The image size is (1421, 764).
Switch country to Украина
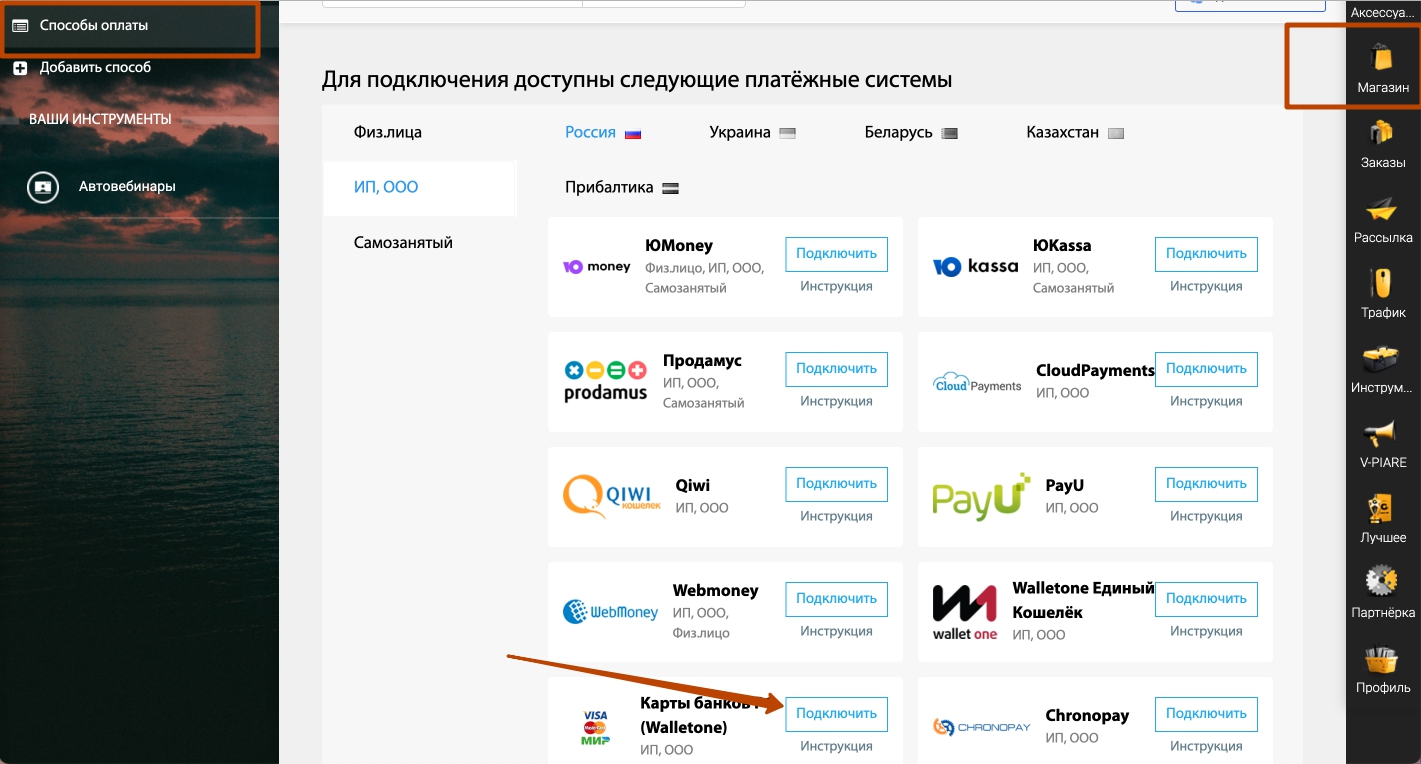click(x=752, y=132)
